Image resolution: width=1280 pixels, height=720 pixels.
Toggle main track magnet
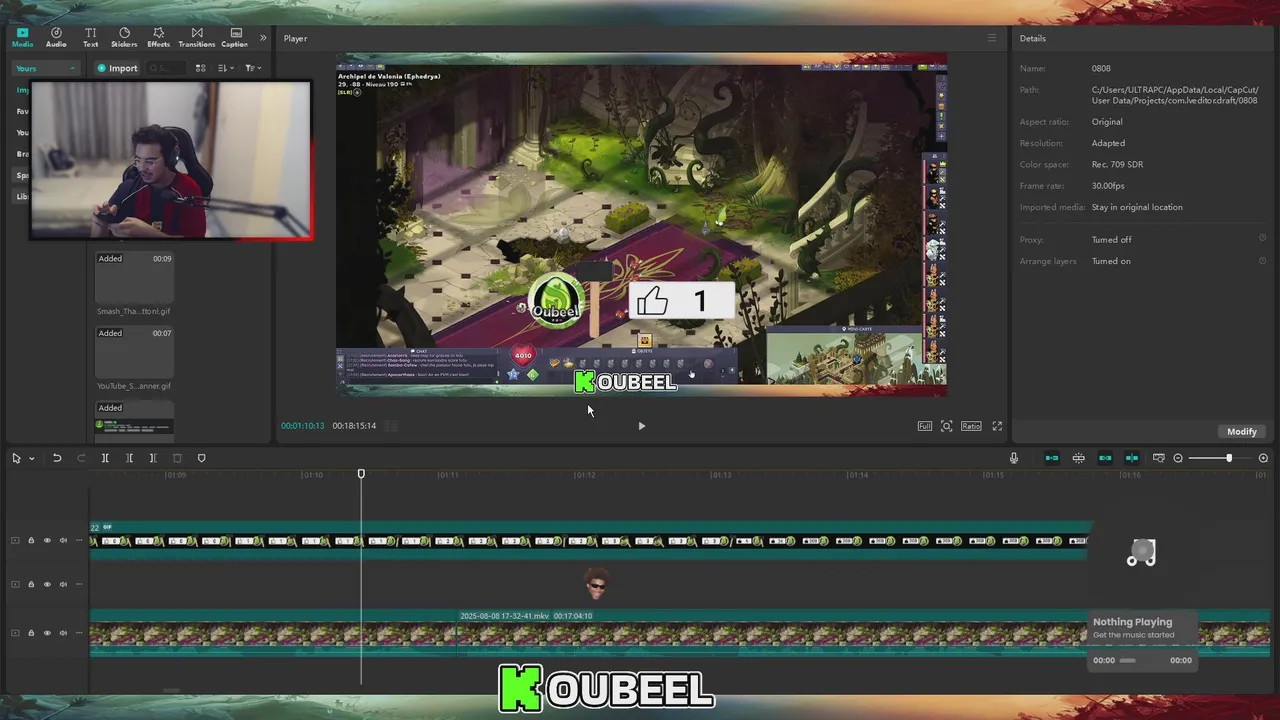point(1052,458)
